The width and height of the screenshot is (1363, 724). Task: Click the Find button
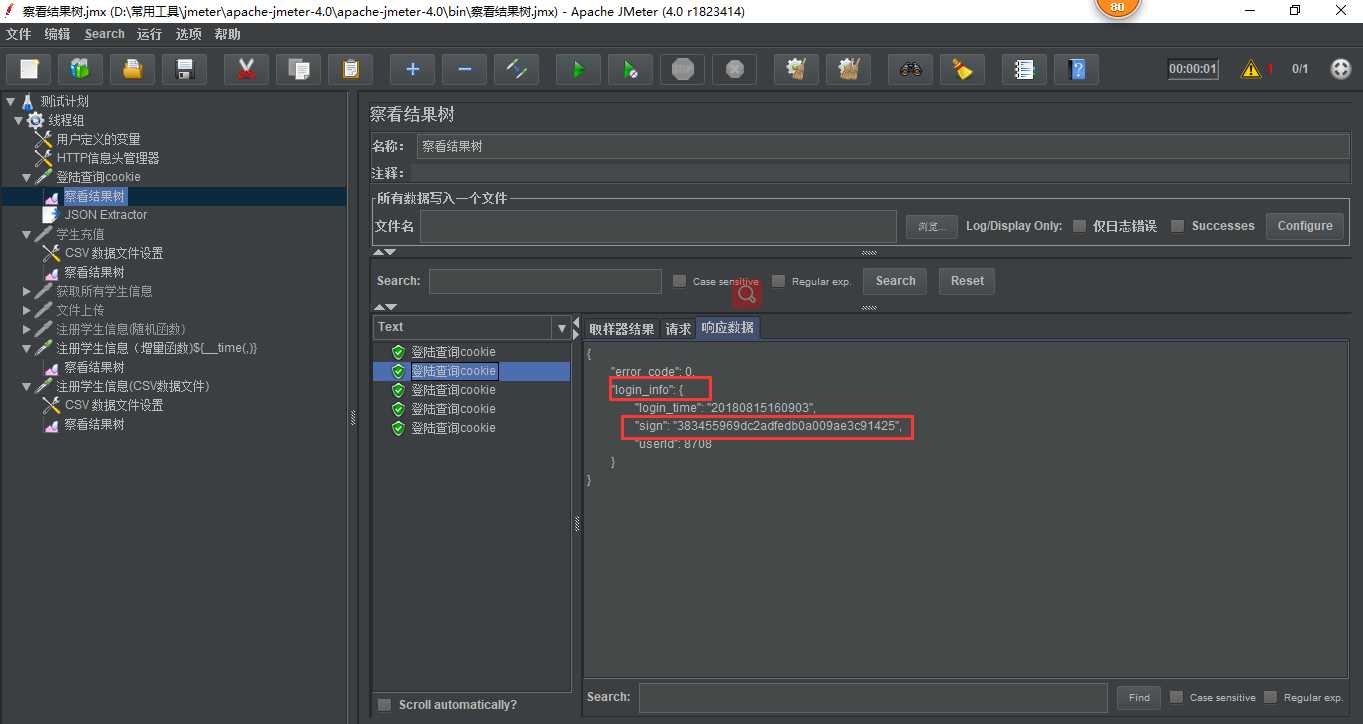(1139, 697)
